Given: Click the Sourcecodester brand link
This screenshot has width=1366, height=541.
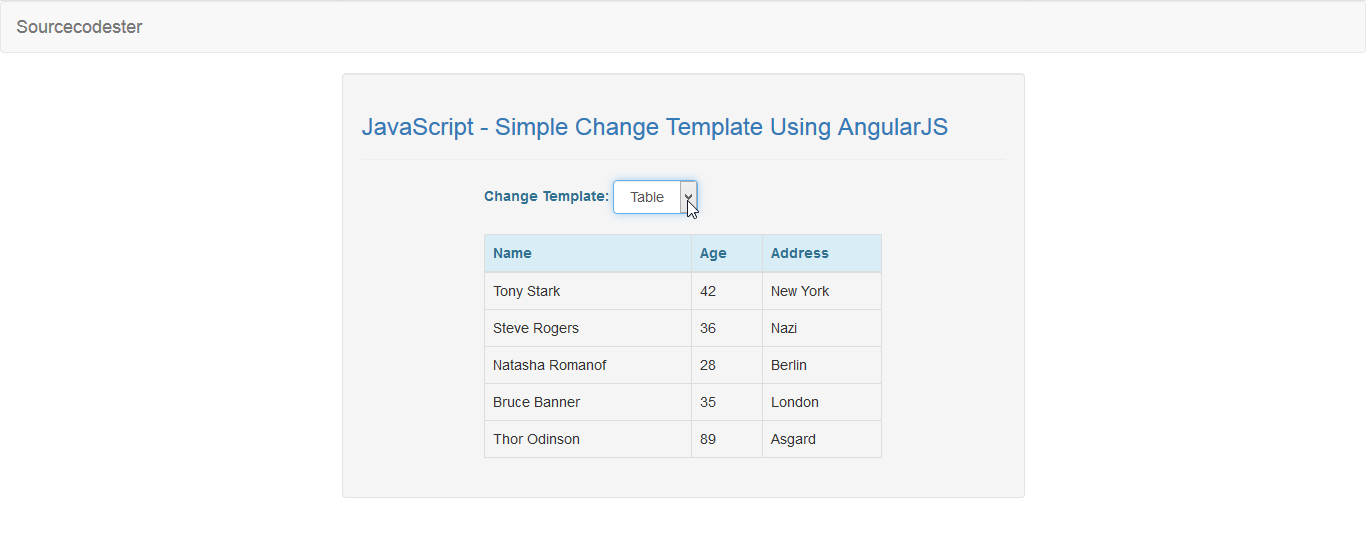Looking at the screenshot, I should [79, 27].
